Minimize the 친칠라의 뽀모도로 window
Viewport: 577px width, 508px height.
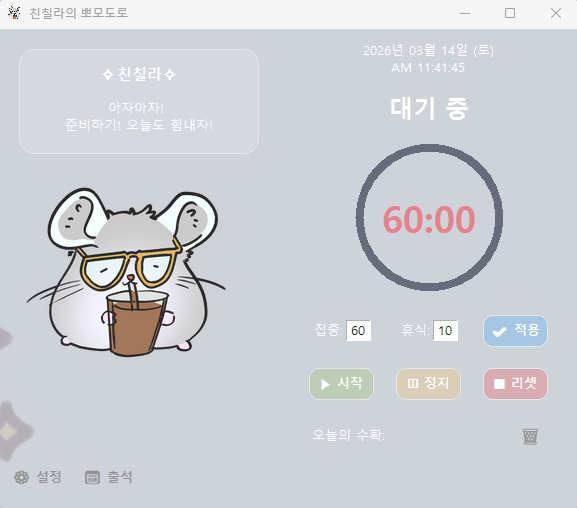[x=465, y=13]
